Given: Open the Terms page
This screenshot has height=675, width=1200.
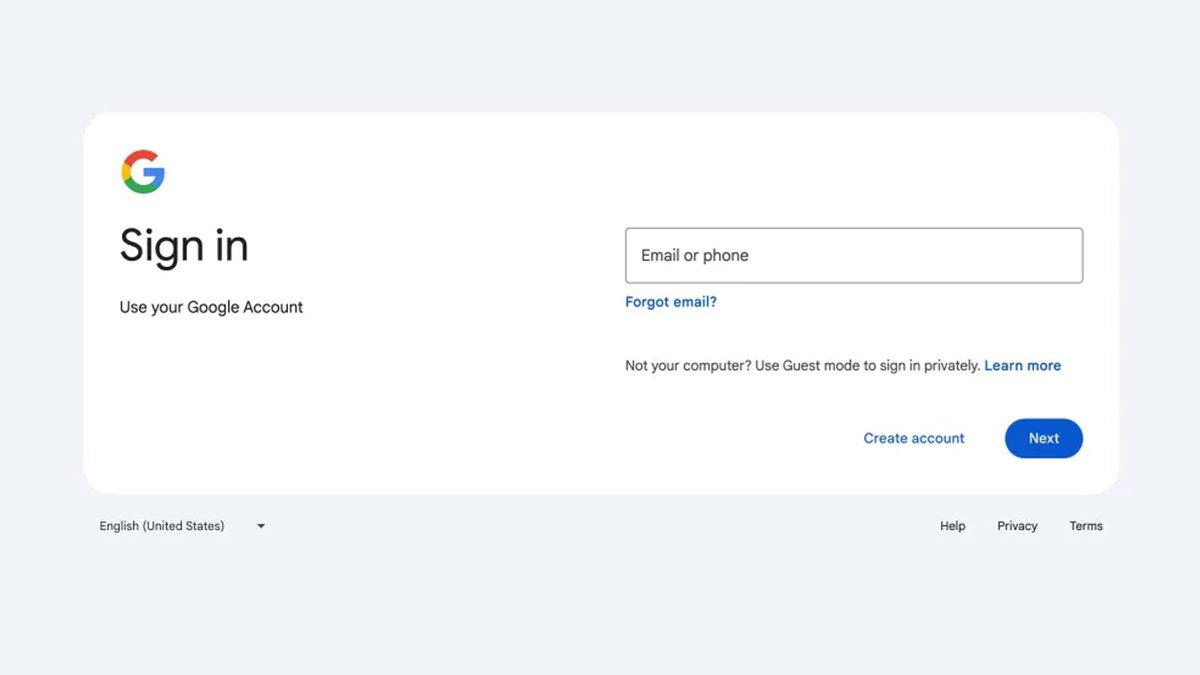Looking at the screenshot, I should [1086, 525].
